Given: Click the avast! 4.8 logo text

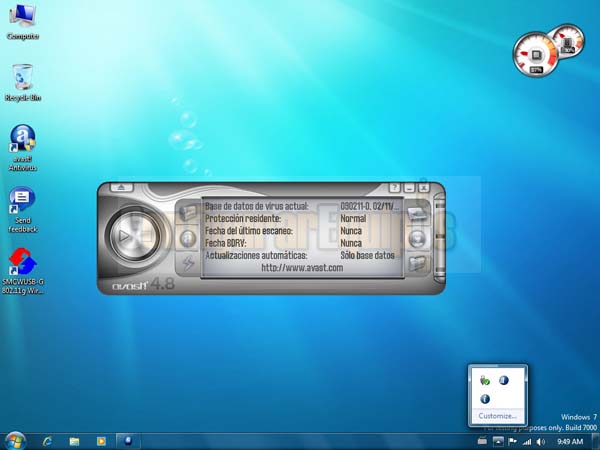Looking at the screenshot, I should point(143,285).
